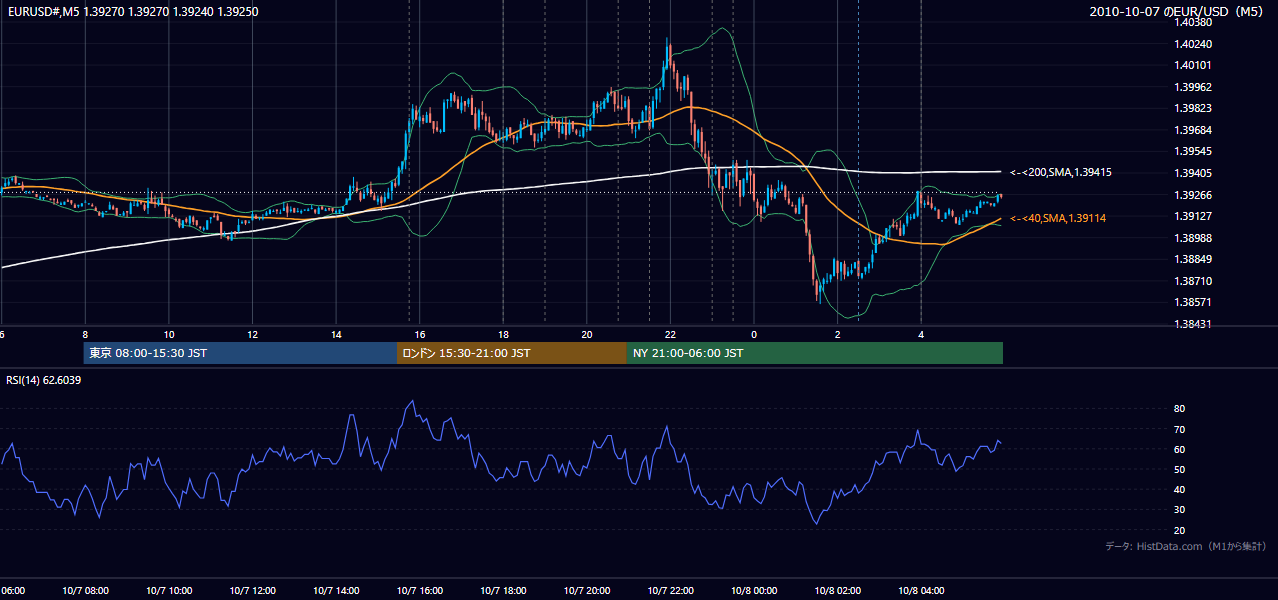Click price axis value 1.40101

tap(1195, 65)
